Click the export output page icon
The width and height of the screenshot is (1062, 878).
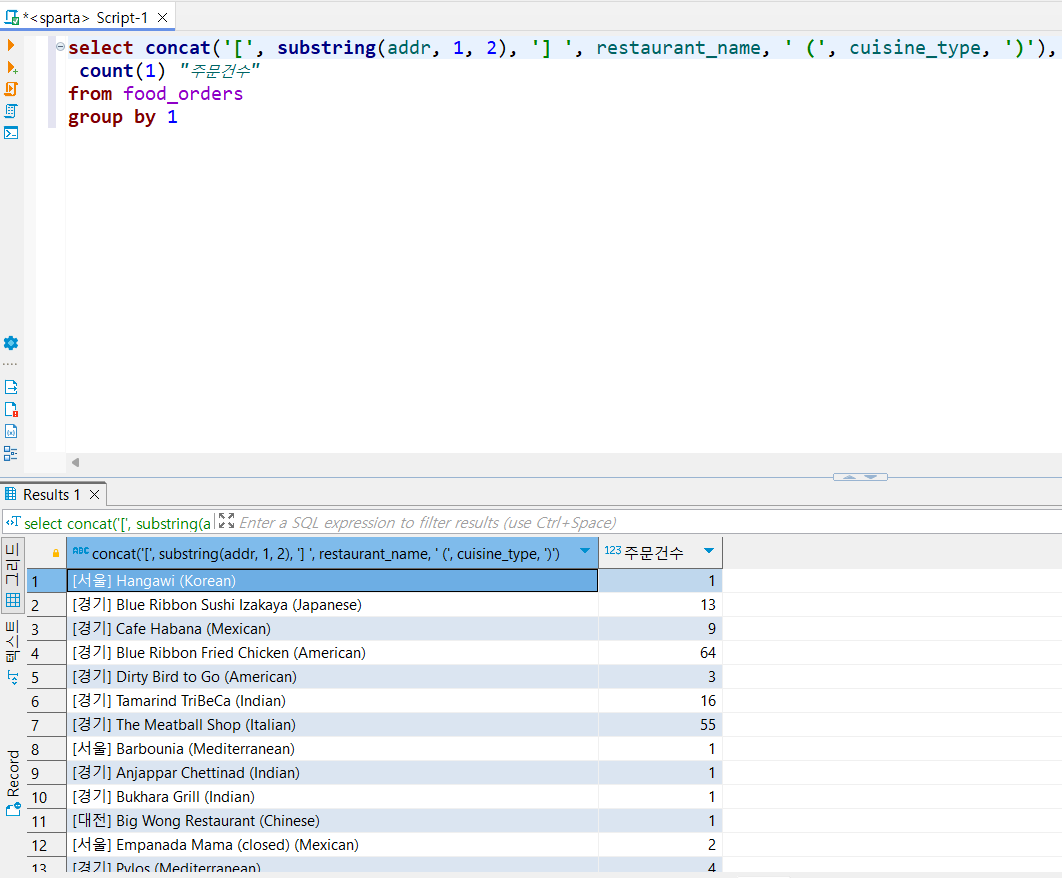pyautogui.click(x=11, y=387)
